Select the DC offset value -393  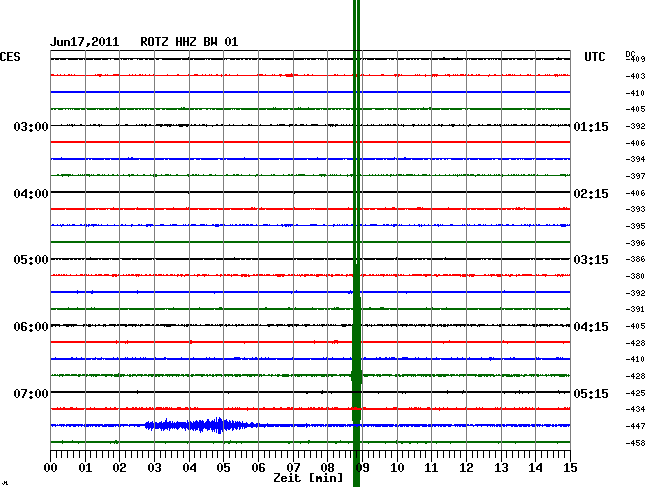635,209
